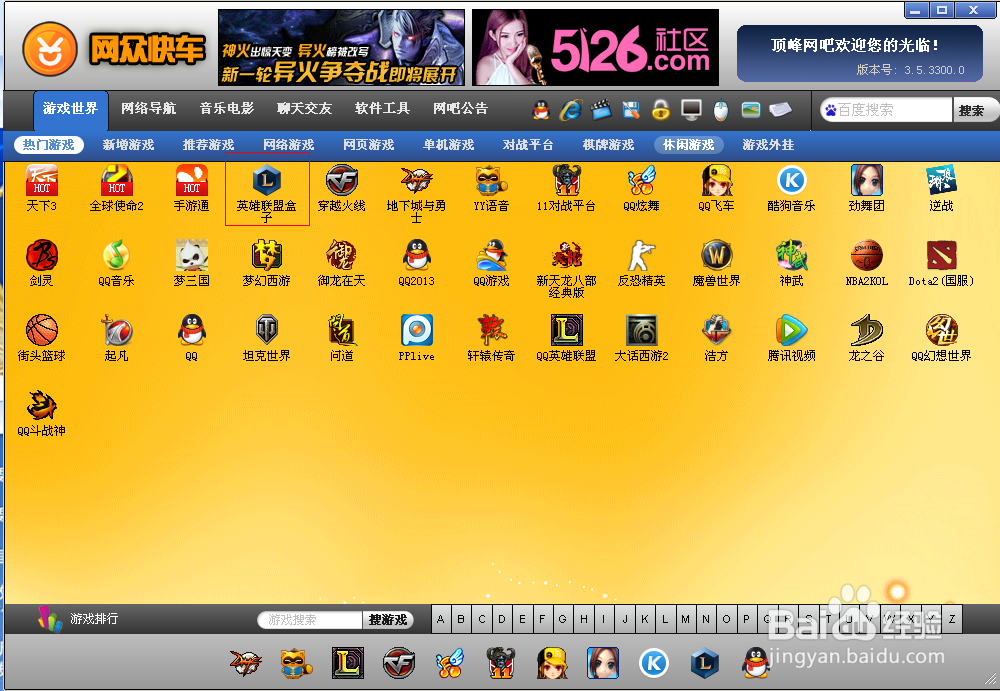Open 御龙在天 game icon

pos(342,262)
